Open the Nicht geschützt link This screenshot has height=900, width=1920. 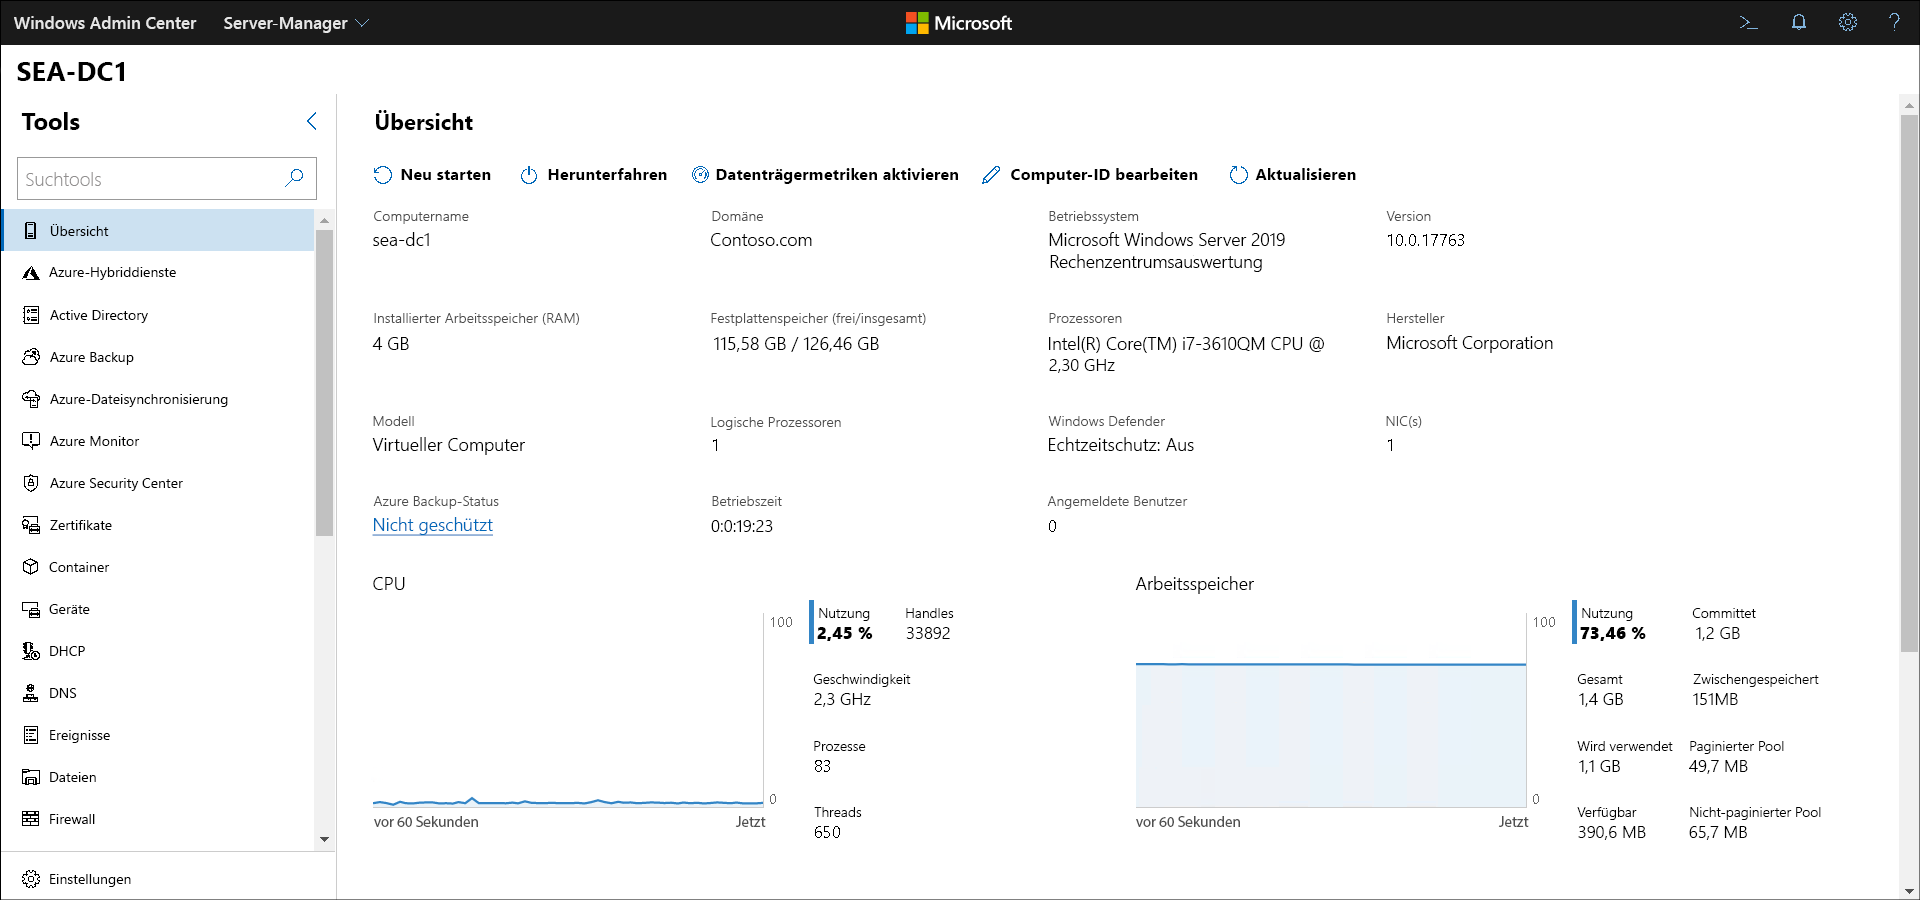point(432,525)
